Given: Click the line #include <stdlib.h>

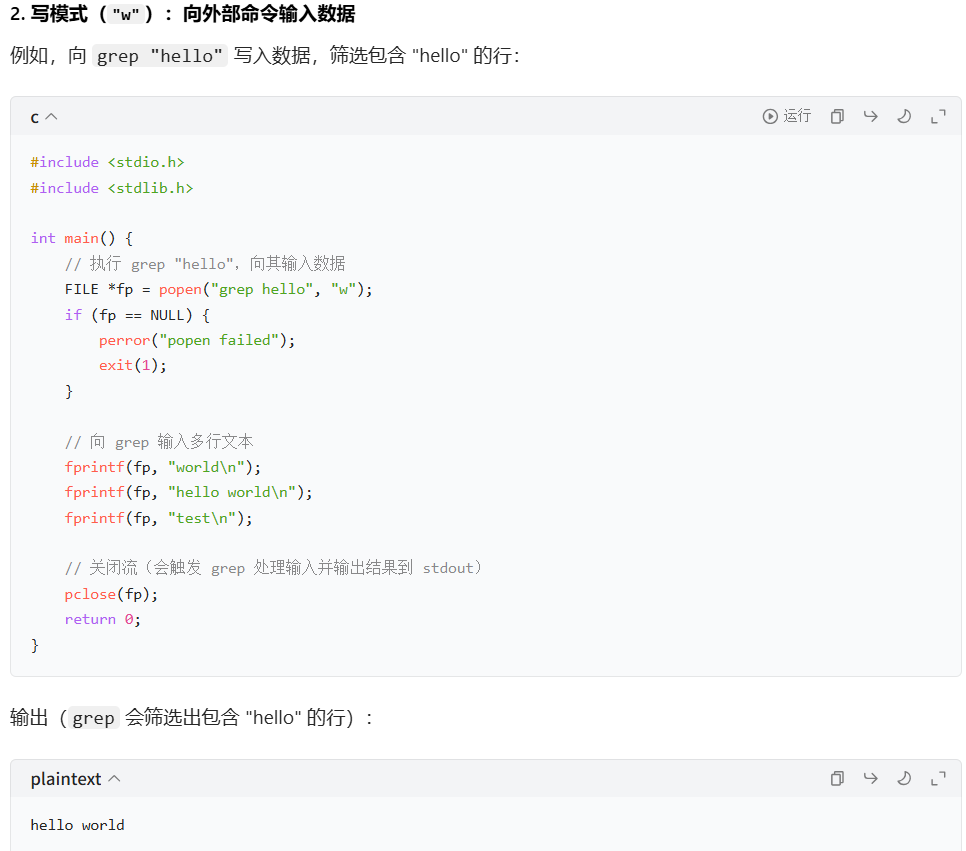Looking at the screenshot, I should (112, 188).
